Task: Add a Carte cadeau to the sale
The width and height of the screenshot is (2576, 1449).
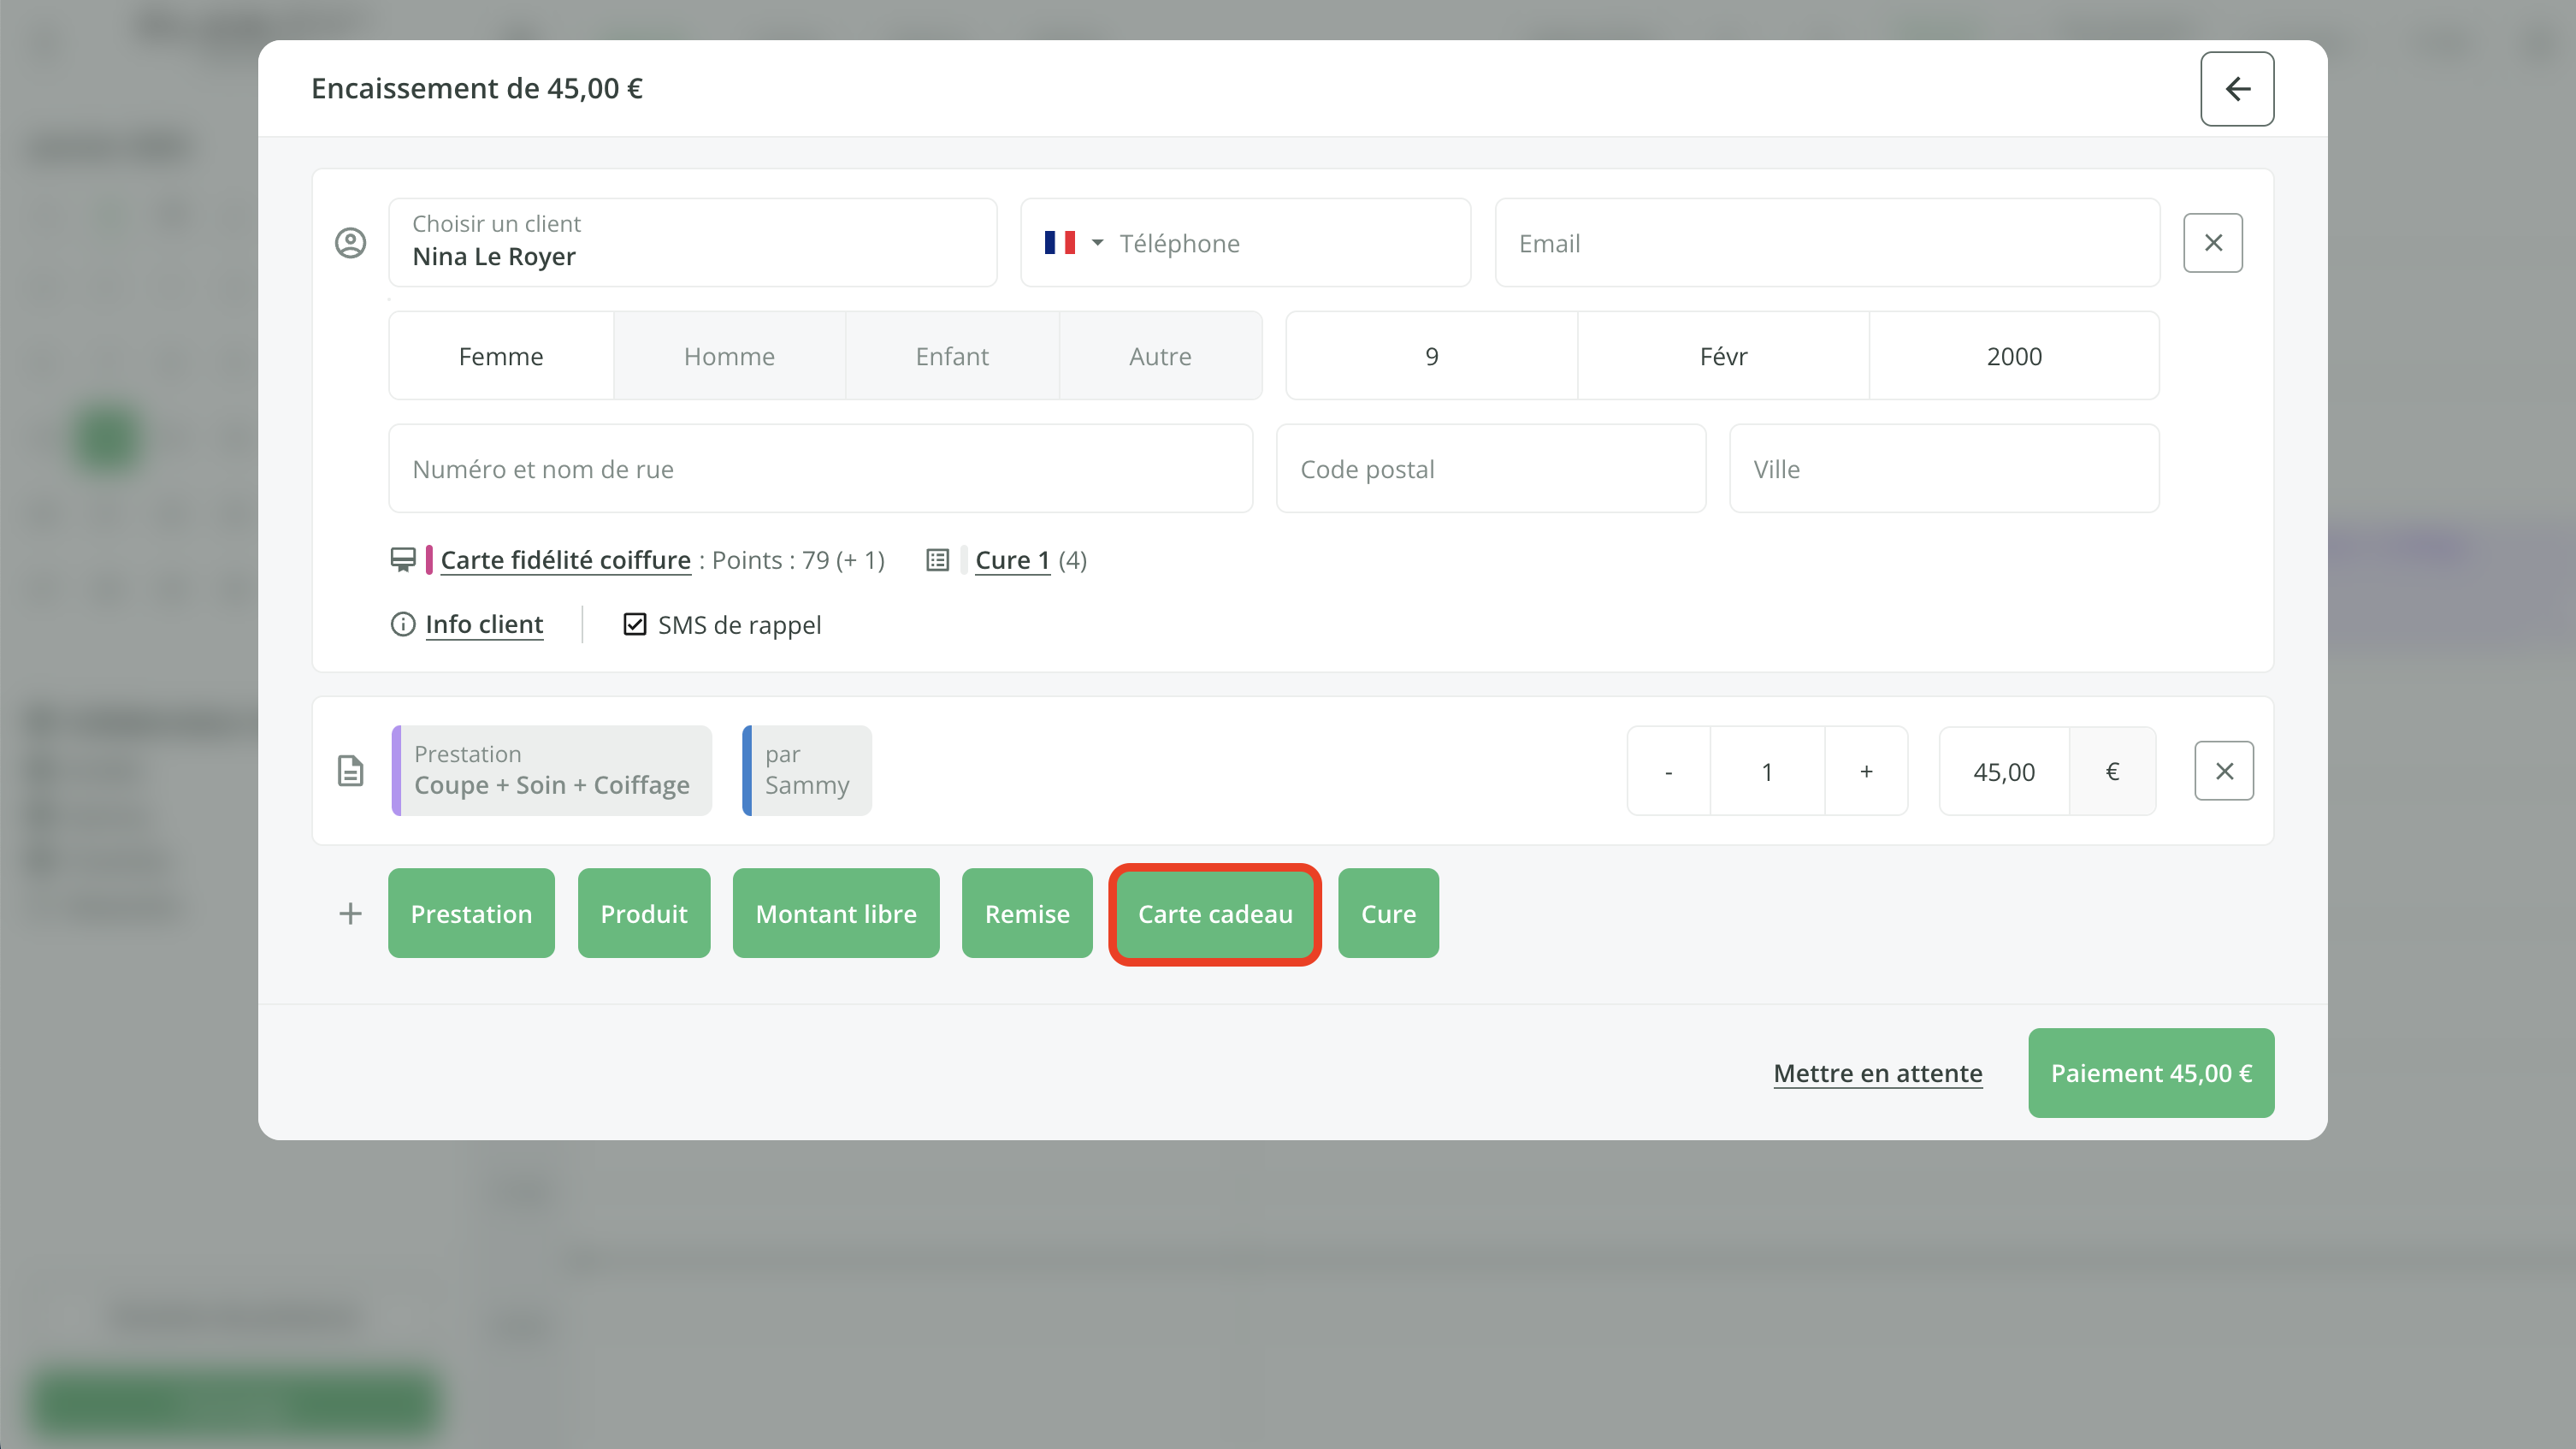Action: tap(1214, 914)
